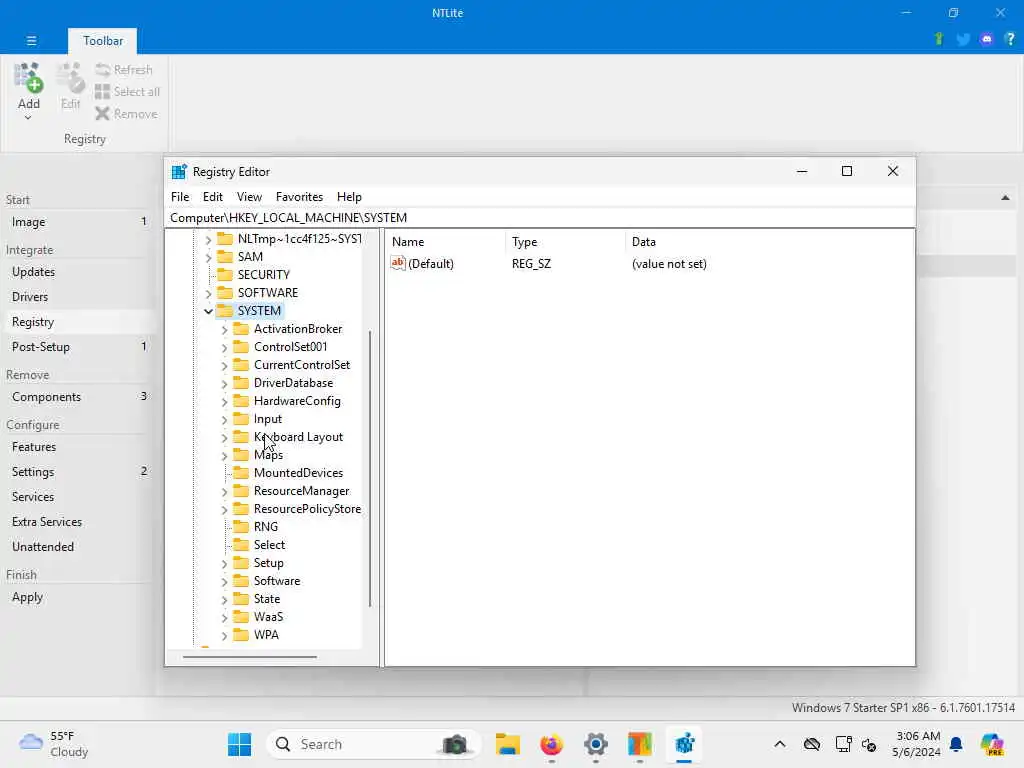Viewport: 1024px width, 768px height.
Task: Open the Settings gear in taskbar
Action: [596, 744]
